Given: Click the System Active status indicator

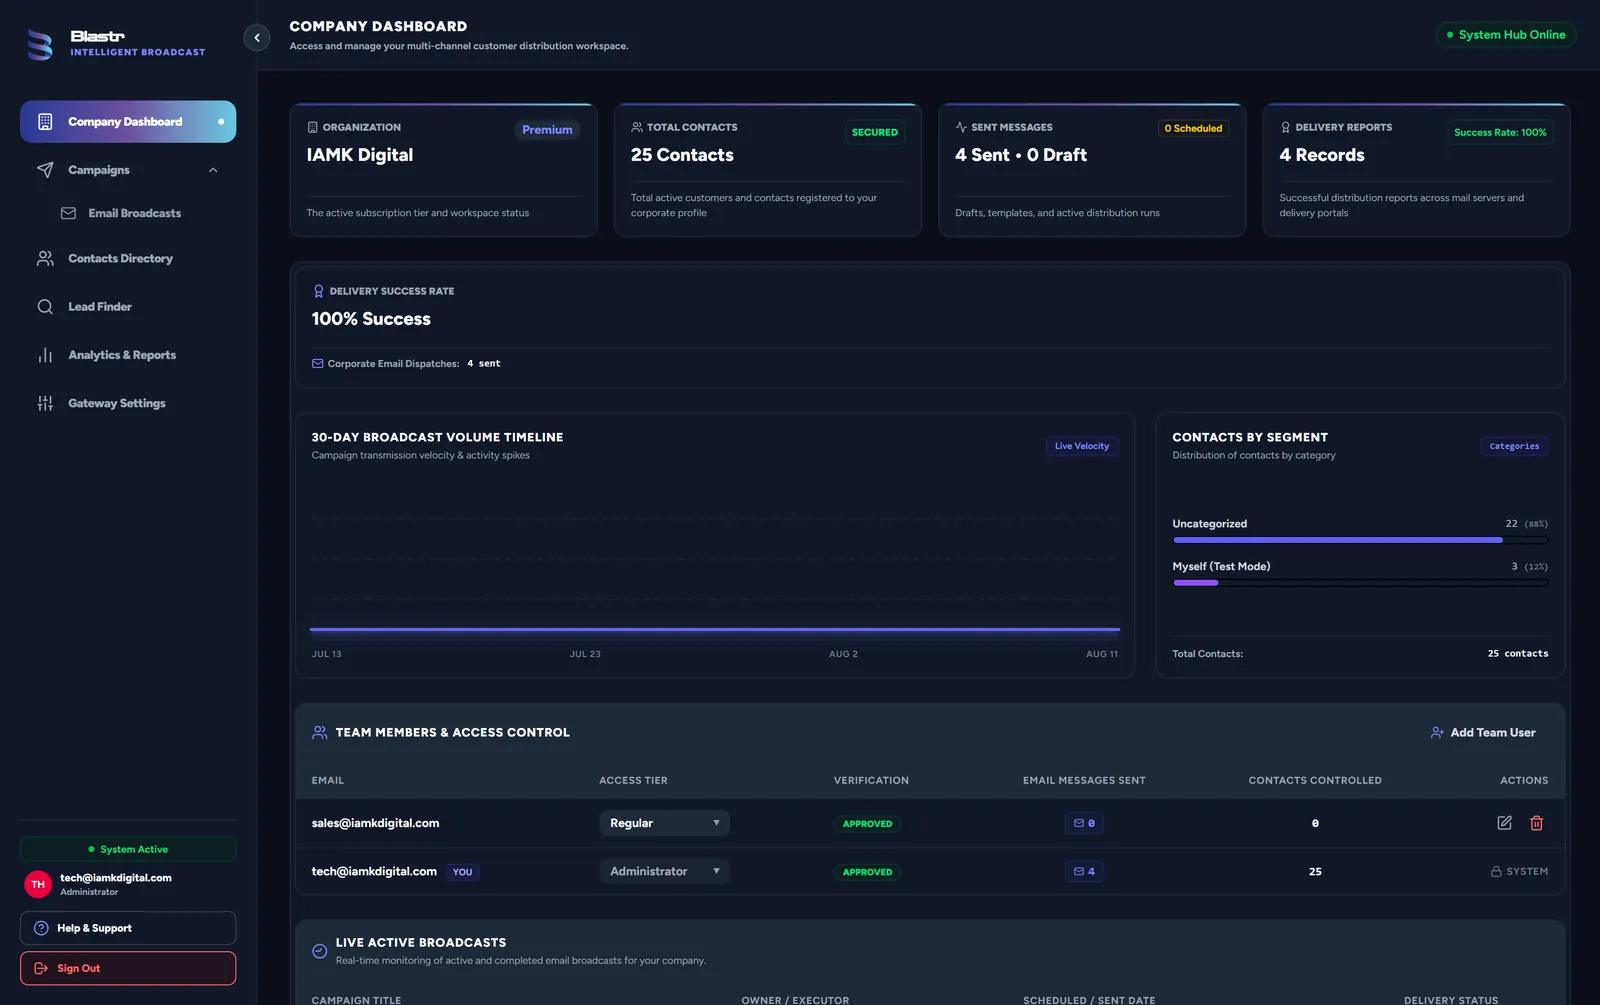Looking at the screenshot, I should pyautogui.click(x=128, y=849).
